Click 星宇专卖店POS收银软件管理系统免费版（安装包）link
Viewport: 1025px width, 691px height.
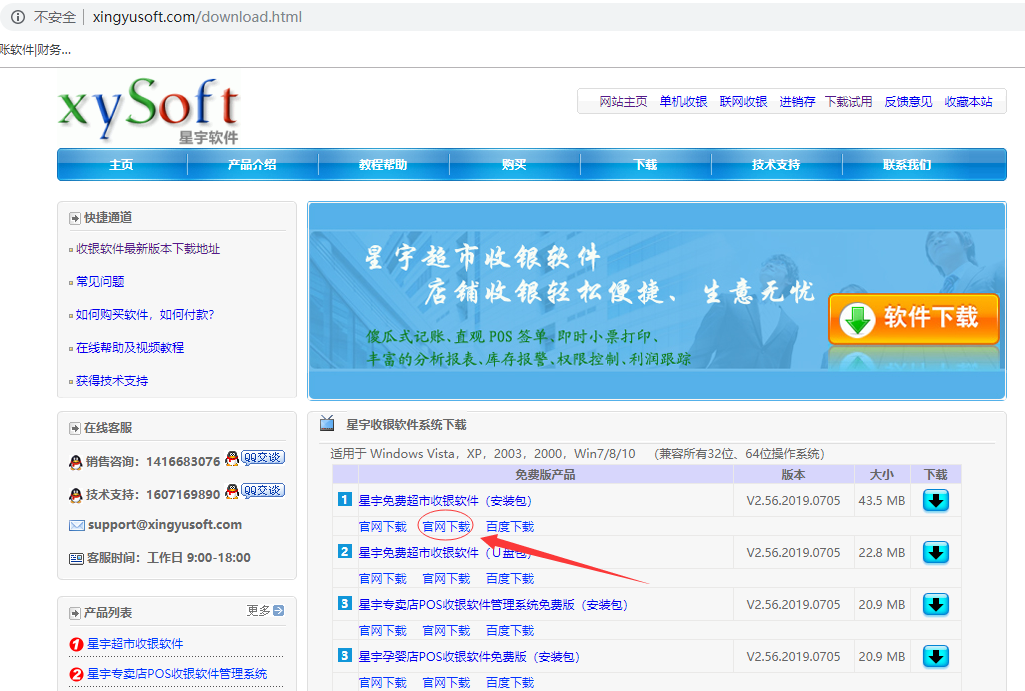pos(494,605)
